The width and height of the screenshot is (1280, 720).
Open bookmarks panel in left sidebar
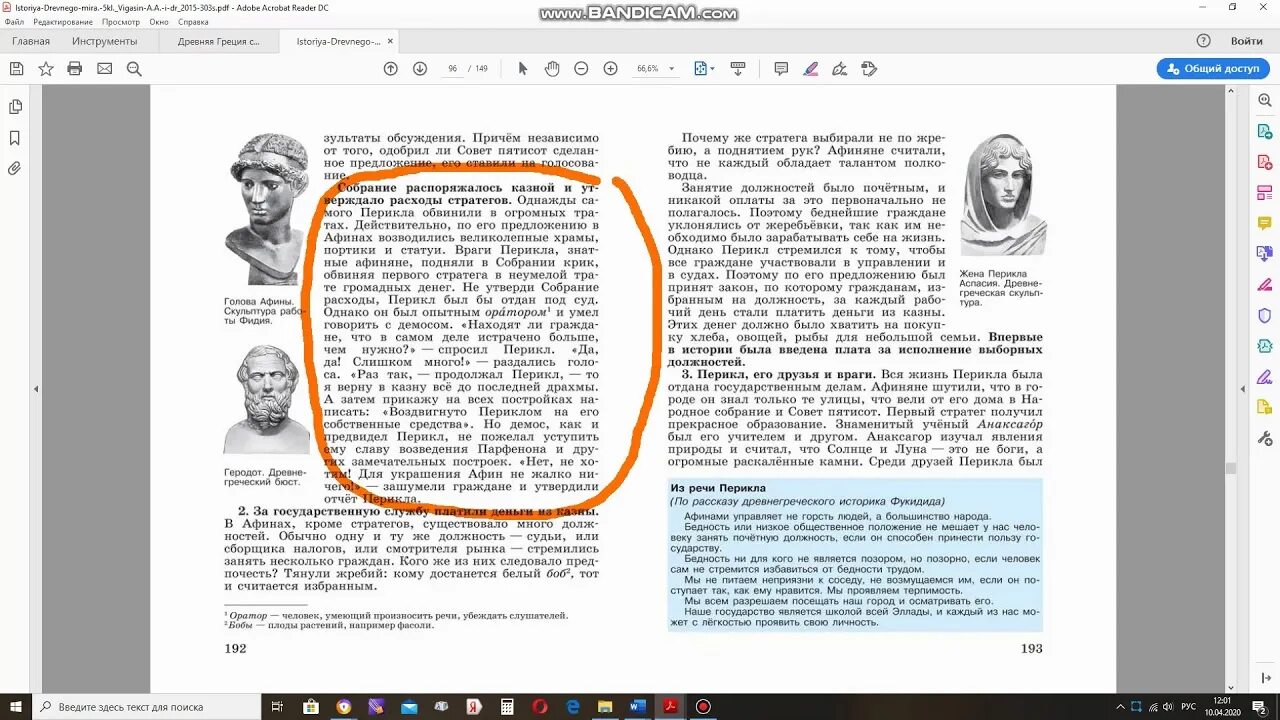pyautogui.click(x=15, y=138)
